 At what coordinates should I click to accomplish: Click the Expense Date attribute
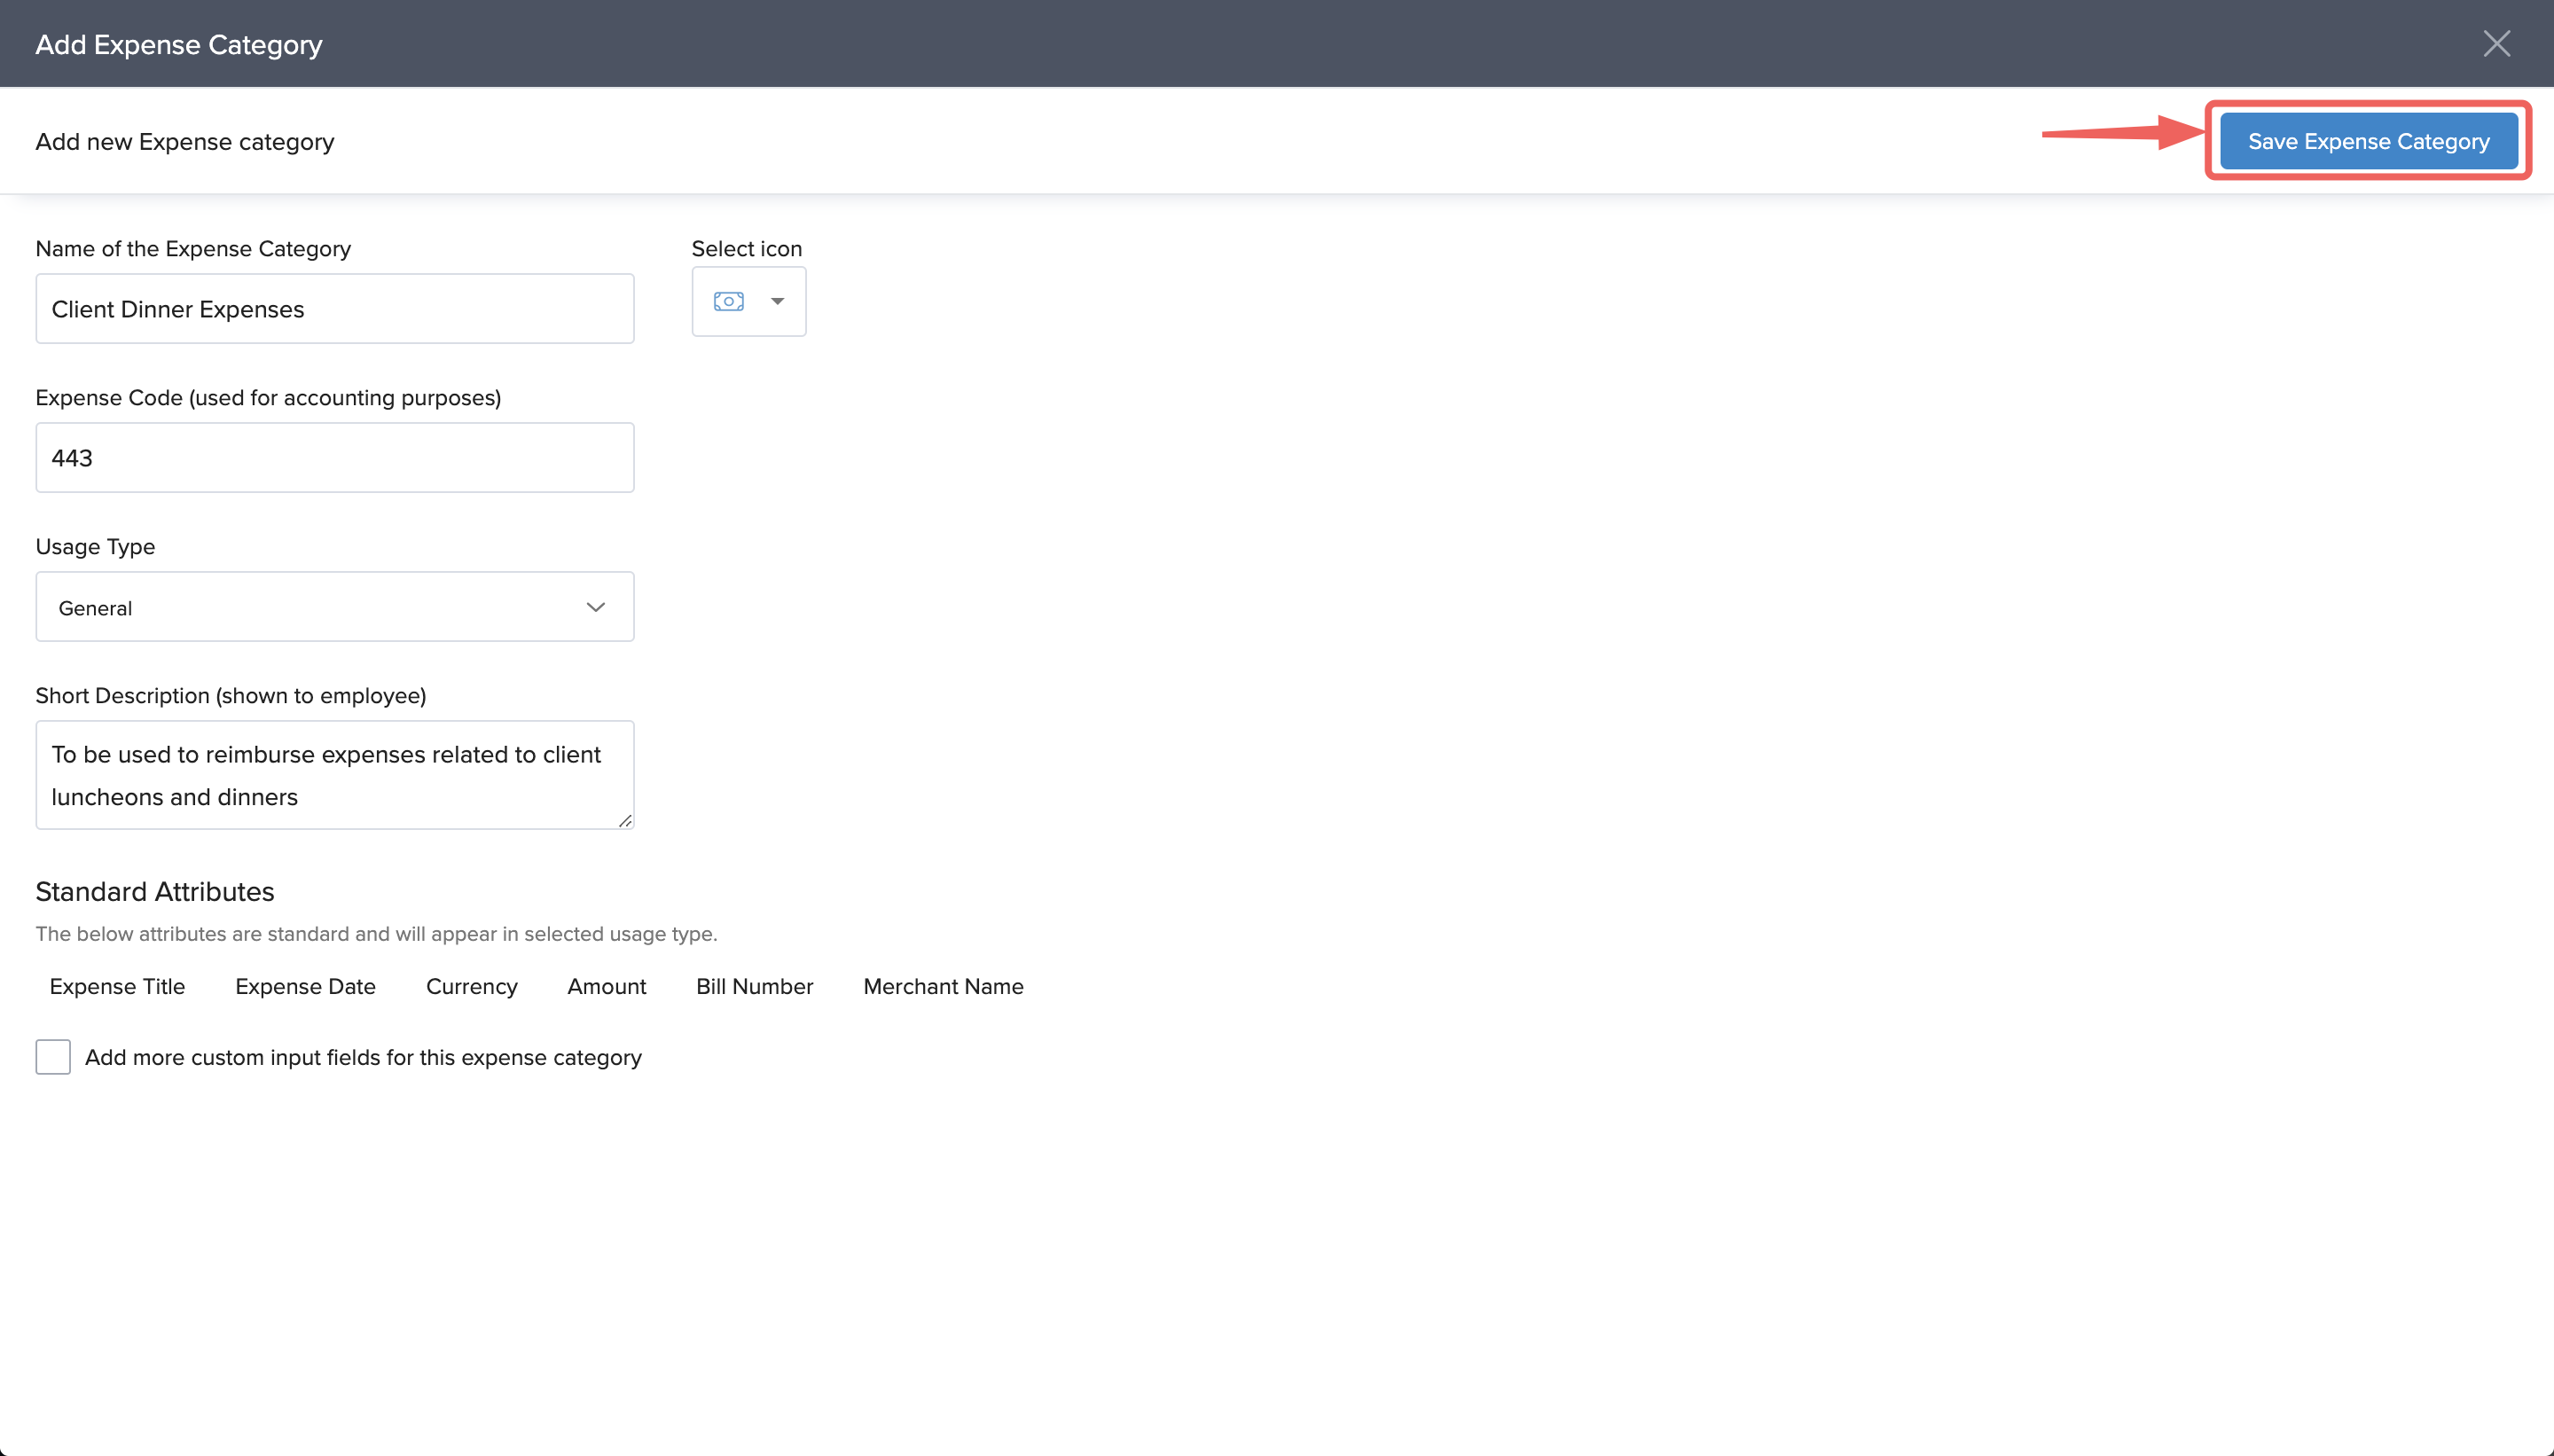click(305, 986)
